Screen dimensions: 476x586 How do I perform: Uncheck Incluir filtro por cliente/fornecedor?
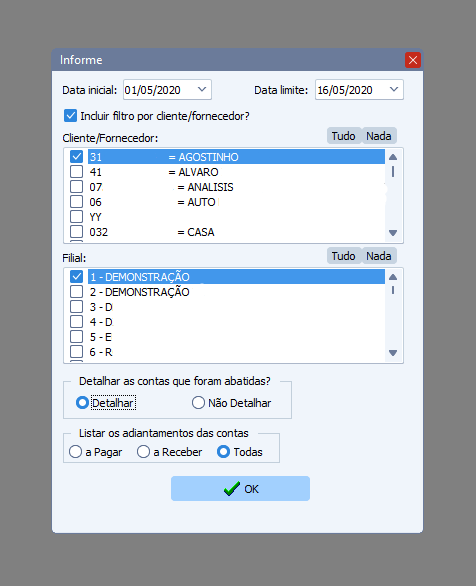point(70,116)
